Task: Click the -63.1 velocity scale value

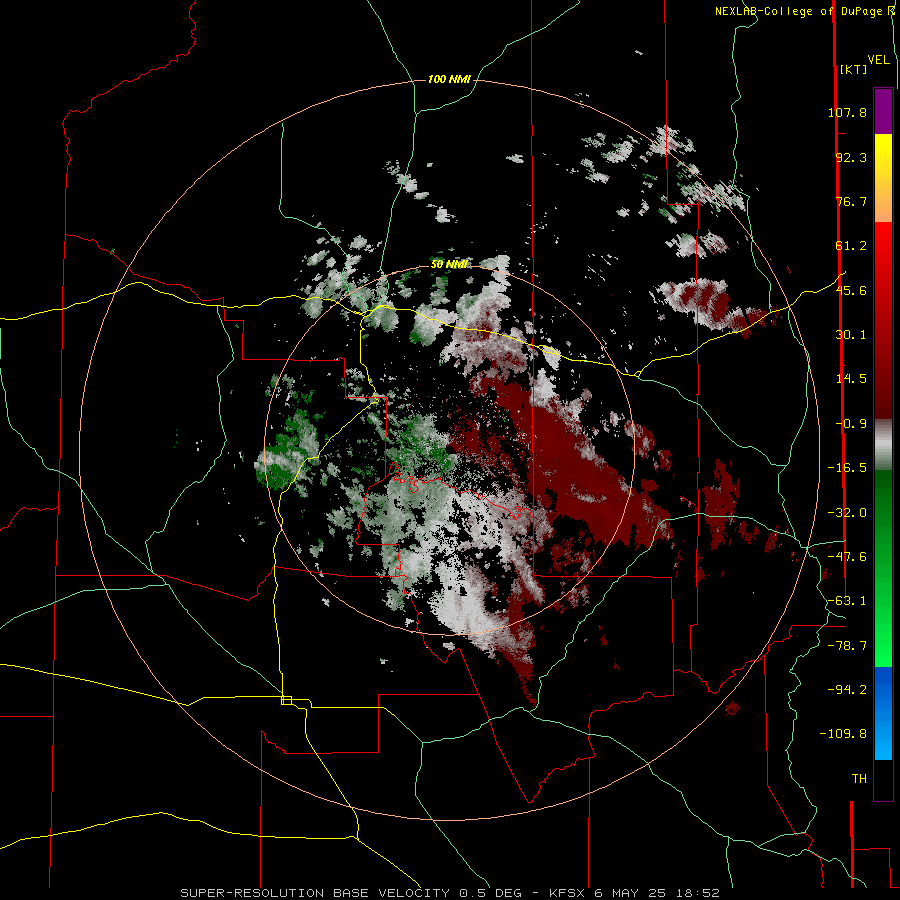Action: point(847,601)
